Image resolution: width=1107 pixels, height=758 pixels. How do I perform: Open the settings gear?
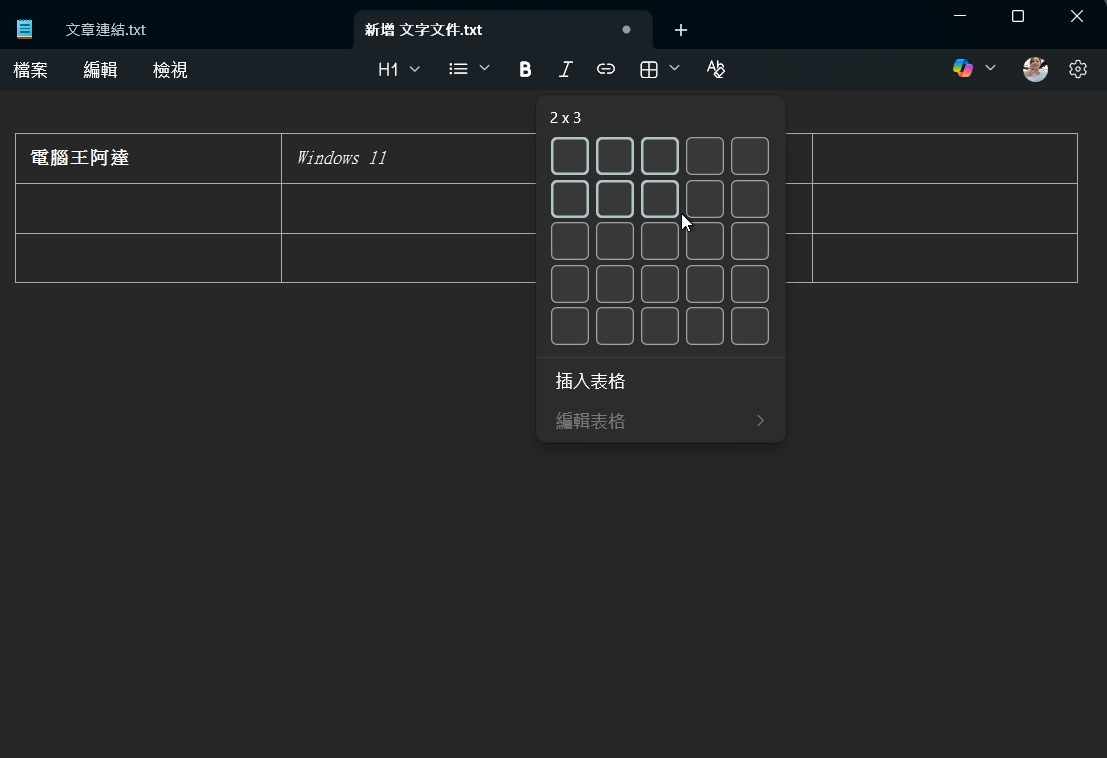point(1077,69)
